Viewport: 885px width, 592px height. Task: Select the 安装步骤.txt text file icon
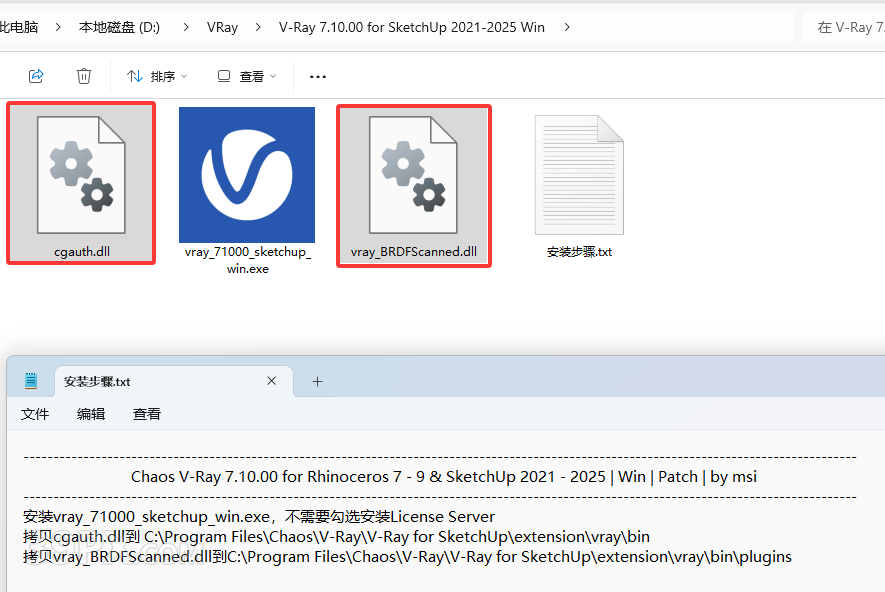coord(579,175)
